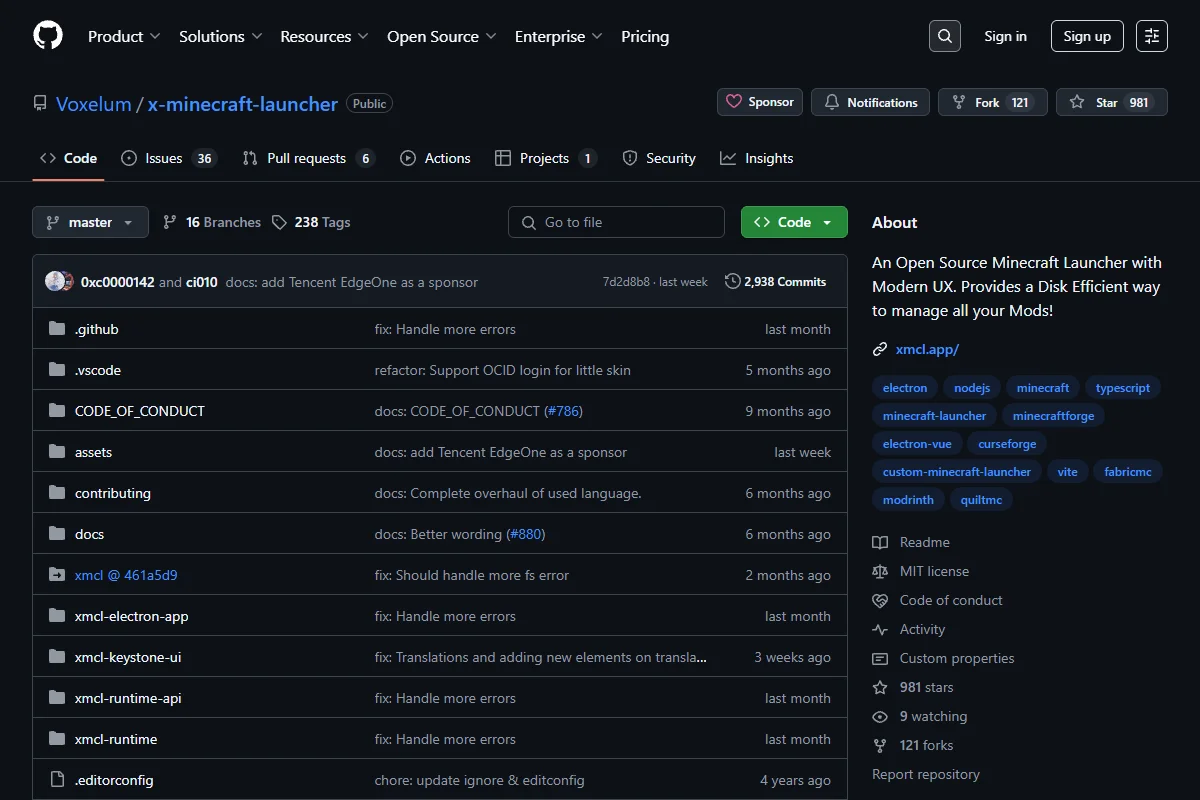This screenshot has height=800, width=1200.
Task: Click the Sign up button
Action: pyautogui.click(x=1087, y=36)
